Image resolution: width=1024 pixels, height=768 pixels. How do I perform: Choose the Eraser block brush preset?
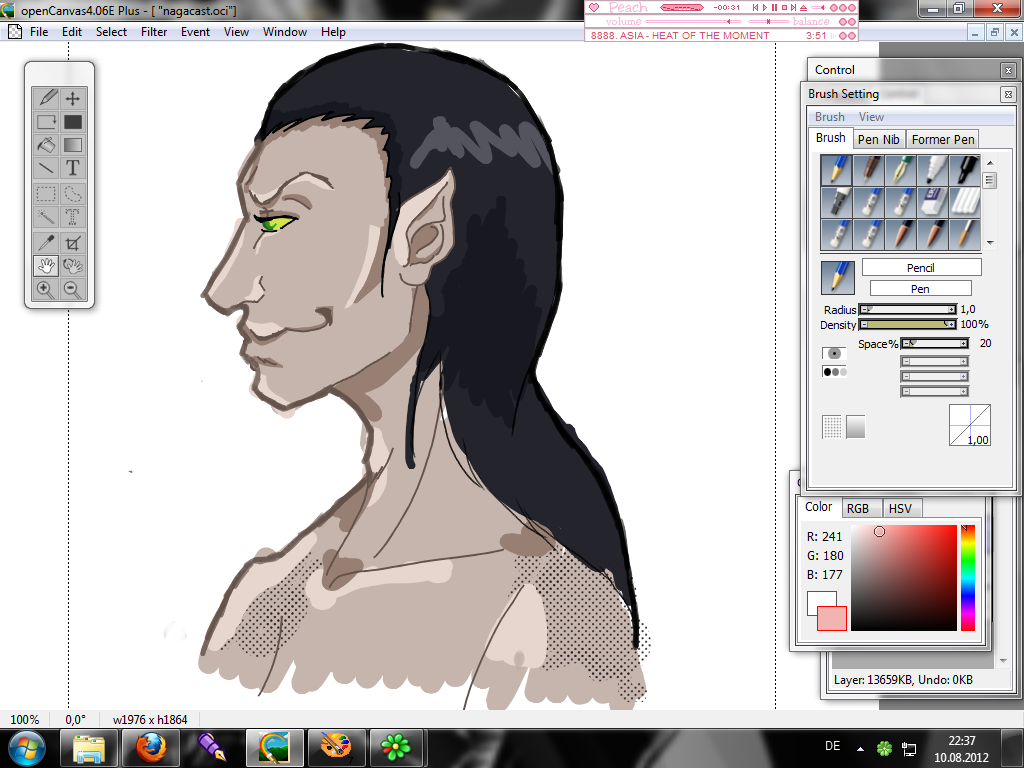(x=933, y=202)
